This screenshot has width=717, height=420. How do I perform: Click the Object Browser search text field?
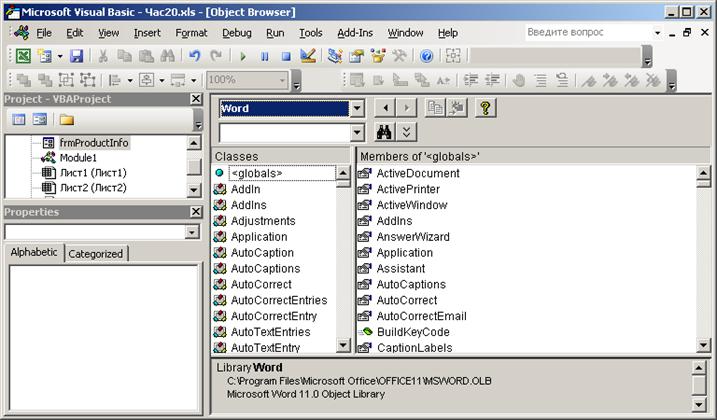[284, 133]
